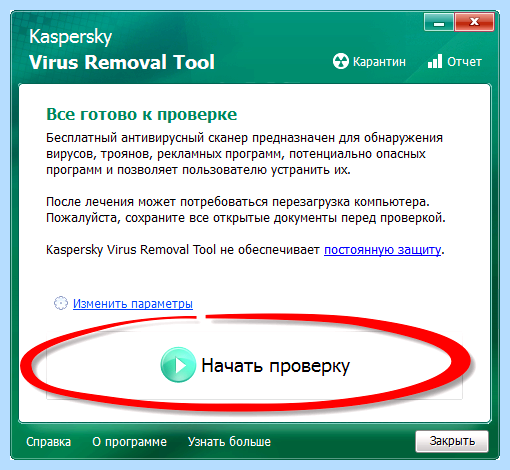Click the report bar chart icon
Image resolution: width=510 pixels, height=470 pixels.
click(x=435, y=62)
